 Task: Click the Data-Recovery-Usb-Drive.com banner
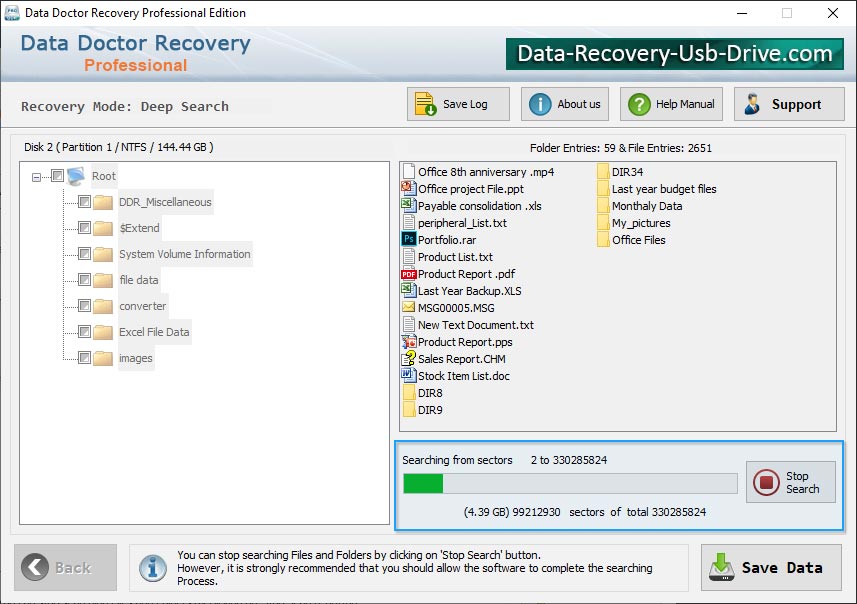click(x=674, y=54)
